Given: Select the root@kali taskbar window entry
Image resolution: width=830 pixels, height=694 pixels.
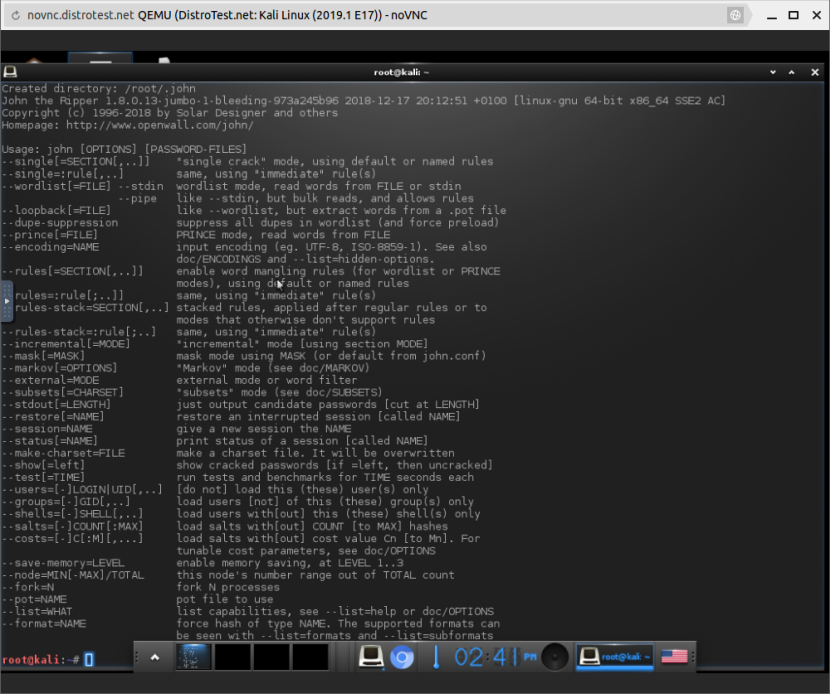Looking at the screenshot, I should [615, 657].
